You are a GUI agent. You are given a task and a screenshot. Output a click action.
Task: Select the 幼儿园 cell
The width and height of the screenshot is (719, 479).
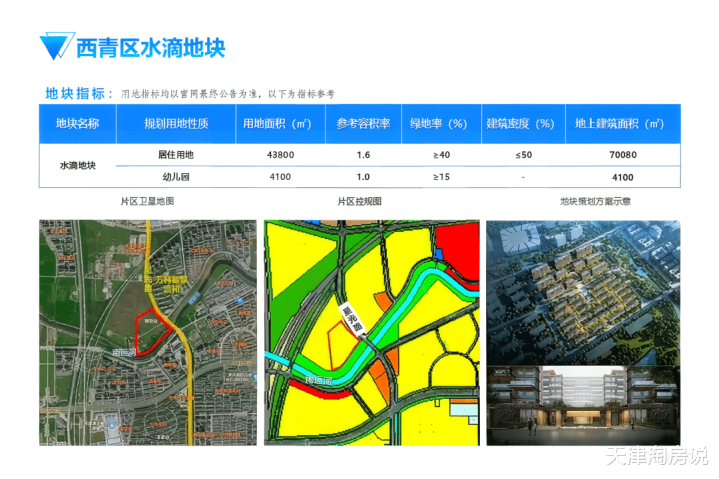tap(176, 177)
